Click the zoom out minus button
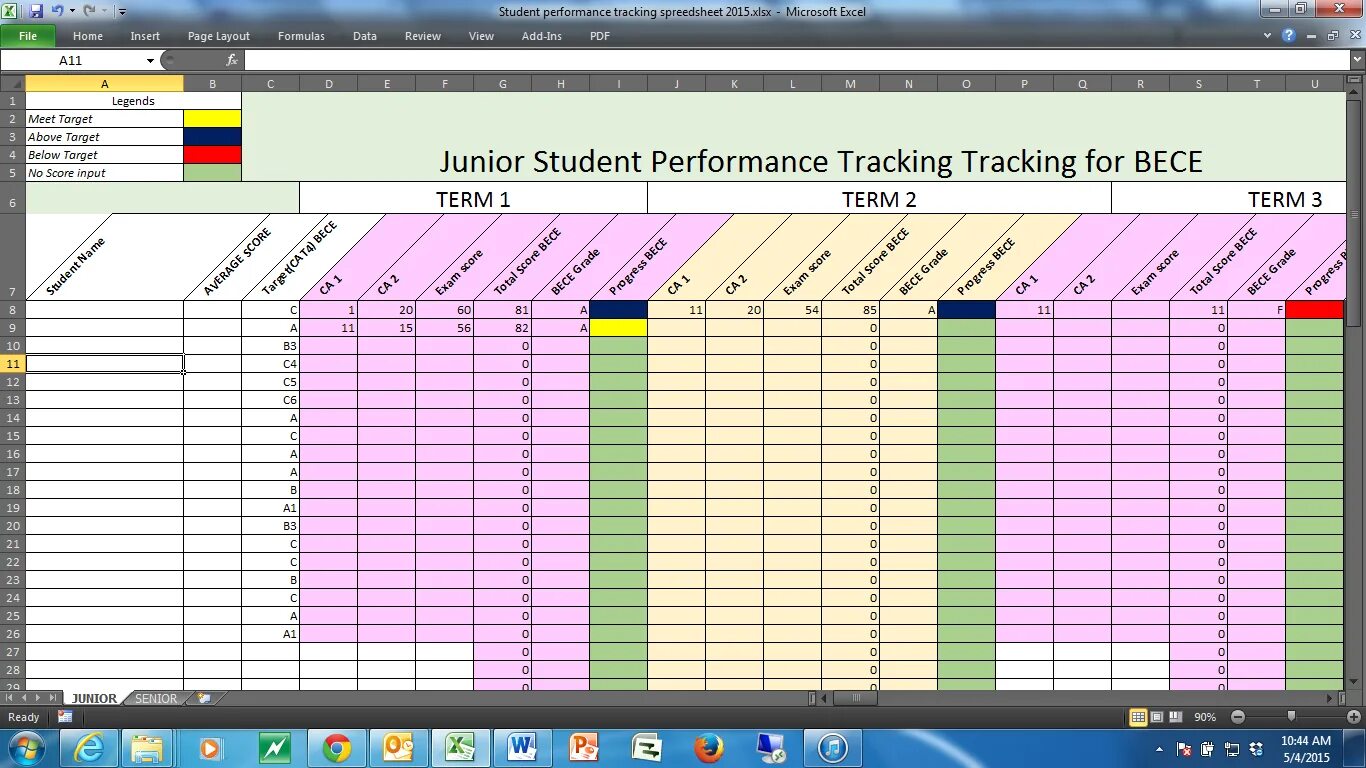The image size is (1366, 768). click(x=1238, y=717)
